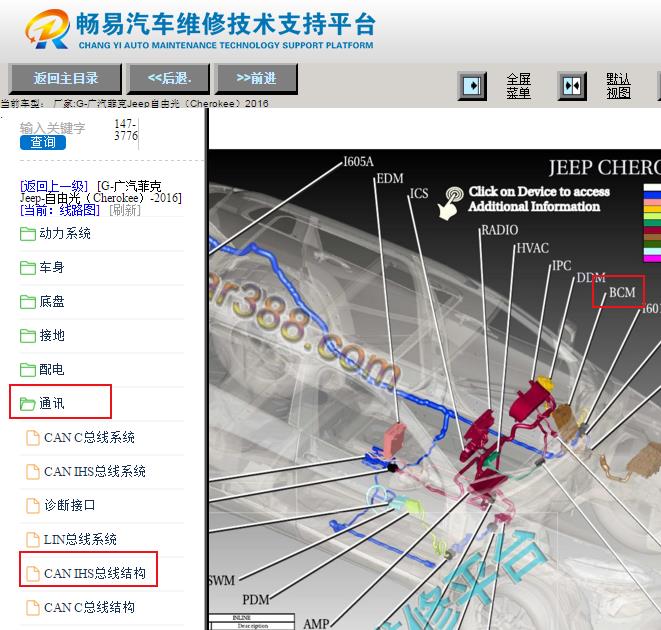
Task: Focus the 输入关键字 search field
Action: pyautogui.click(x=53, y=128)
